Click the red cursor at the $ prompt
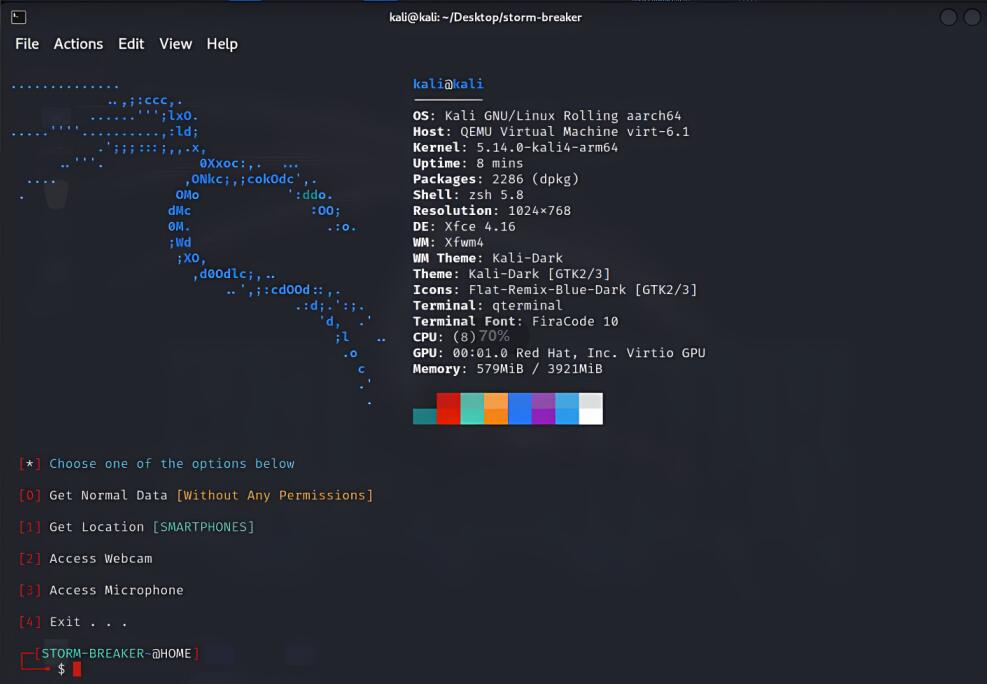 pyautogui.click(x=77, y=670)
